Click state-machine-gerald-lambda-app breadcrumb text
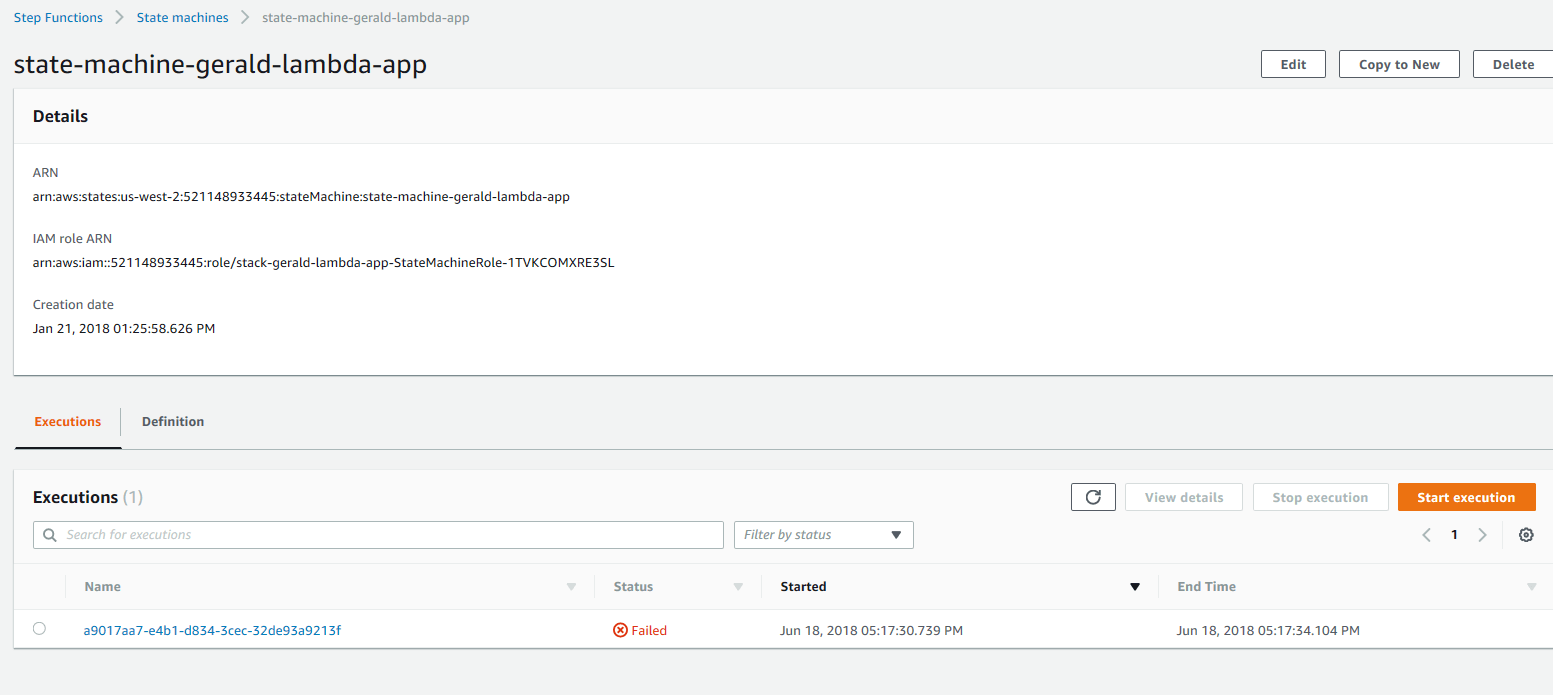The width and height of the screenshot is (1553, 695). [365, 18]
